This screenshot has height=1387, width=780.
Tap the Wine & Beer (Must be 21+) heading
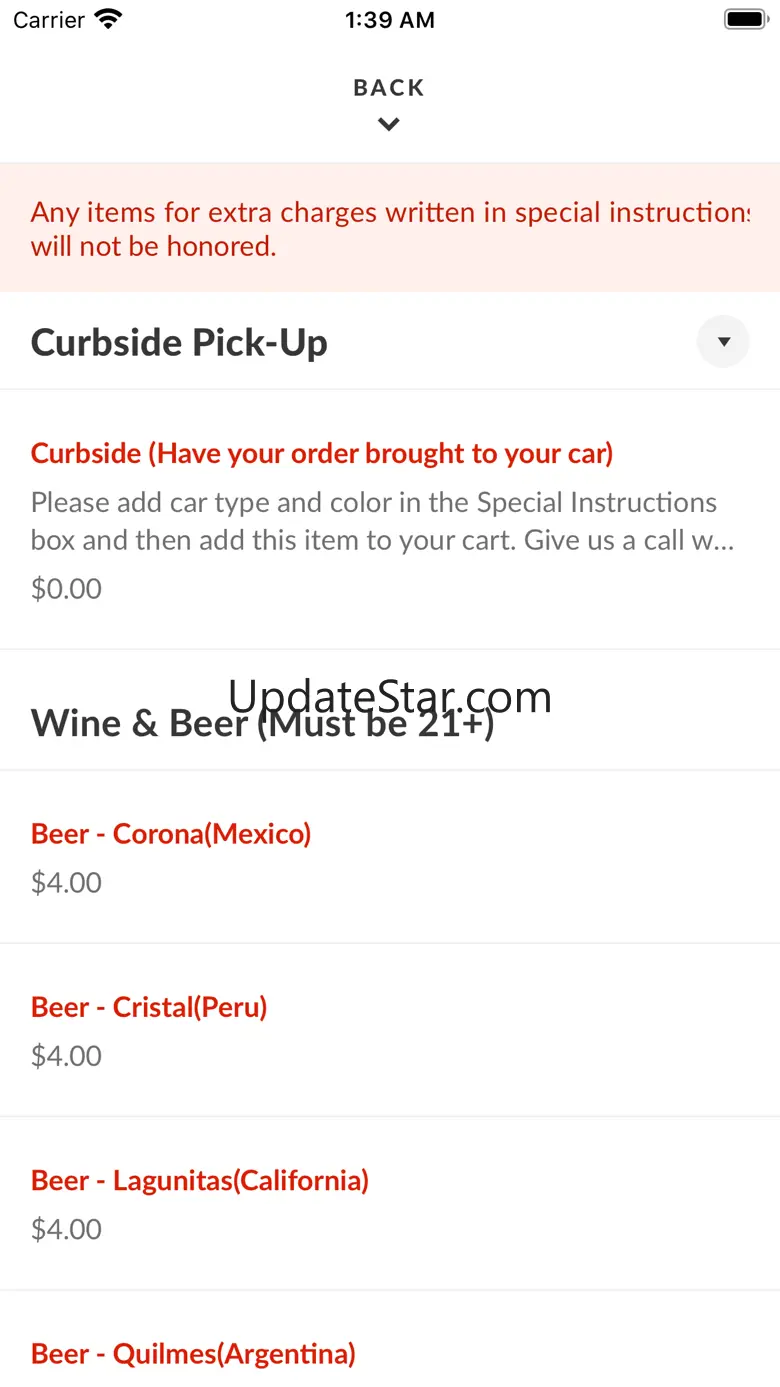(262, 723)
